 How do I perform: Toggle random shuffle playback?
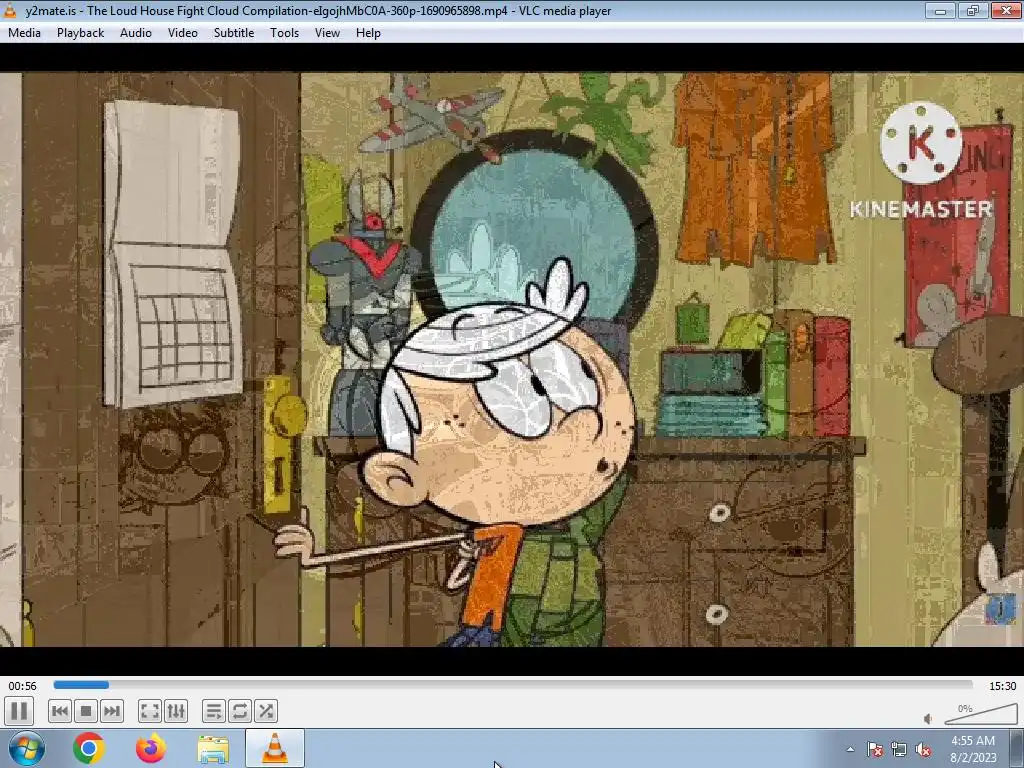[x=266, y=711]
